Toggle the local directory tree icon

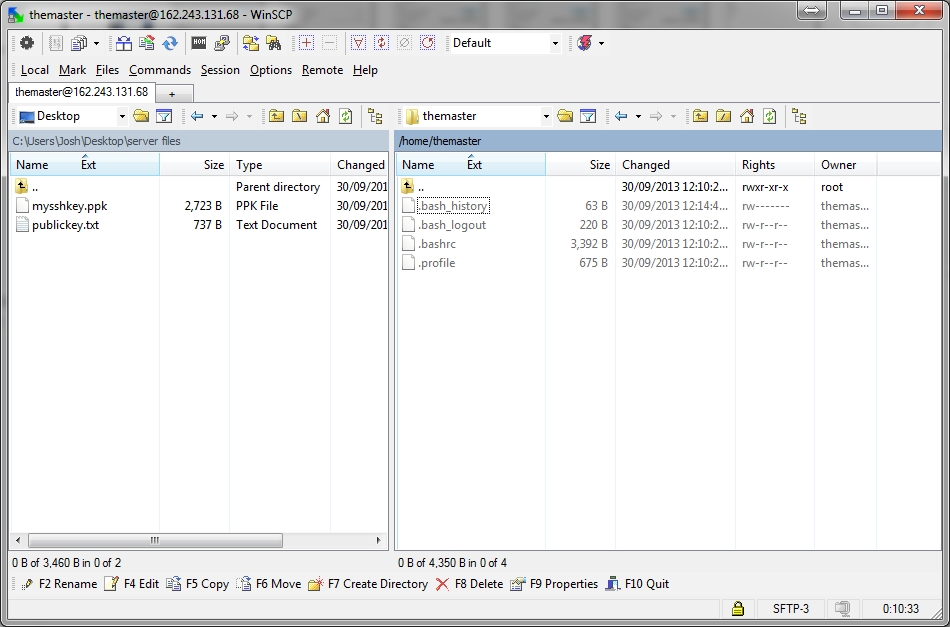coord(375,116)
